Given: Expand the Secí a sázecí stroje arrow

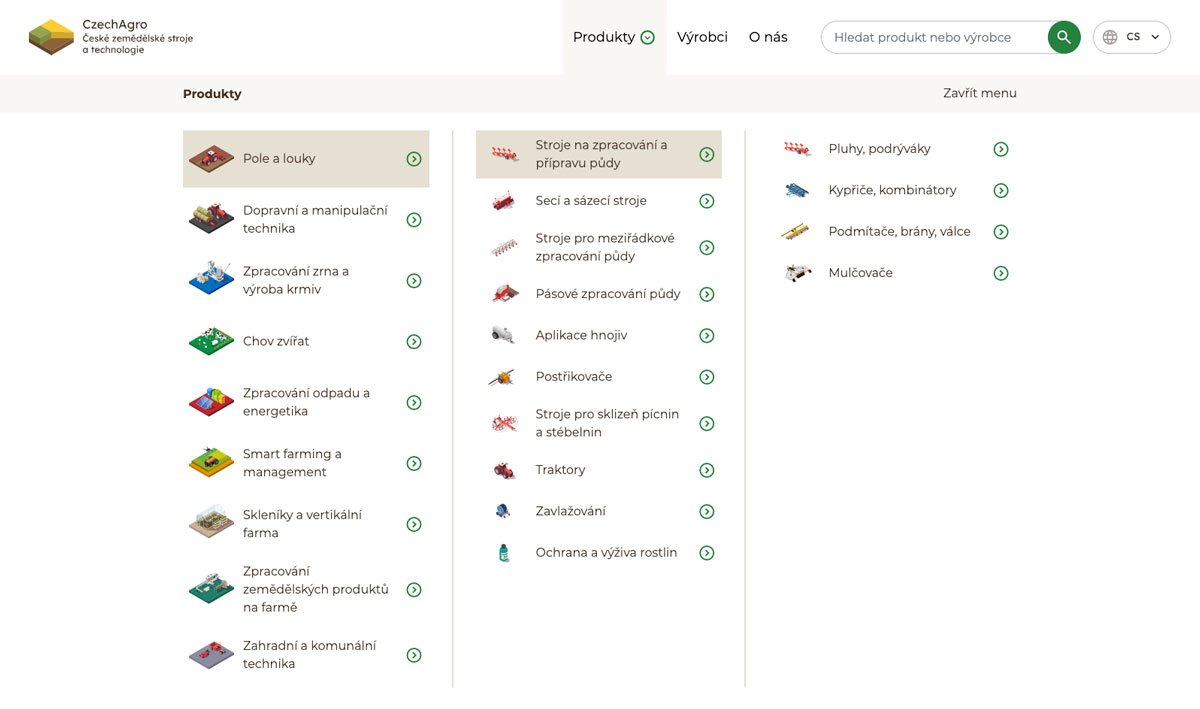Looking at the screenshot, I should (x=707, y=201).
